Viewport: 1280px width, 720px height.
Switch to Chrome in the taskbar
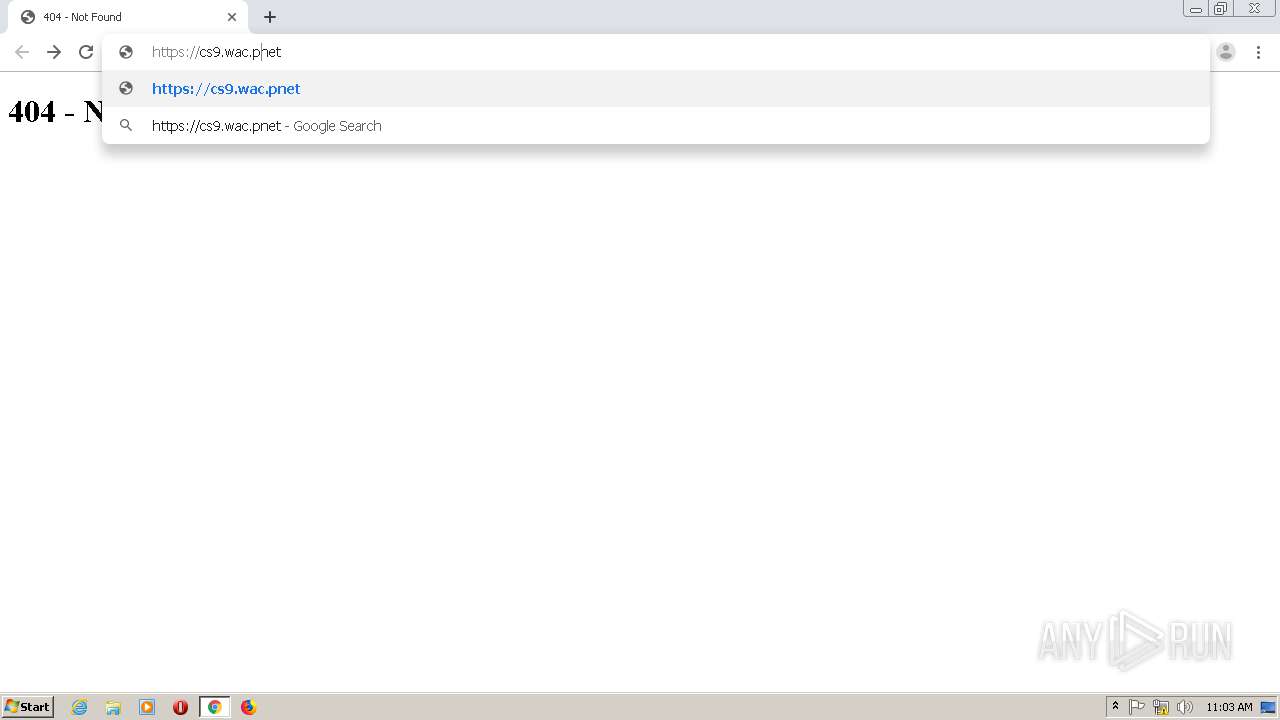coord(214,707)
